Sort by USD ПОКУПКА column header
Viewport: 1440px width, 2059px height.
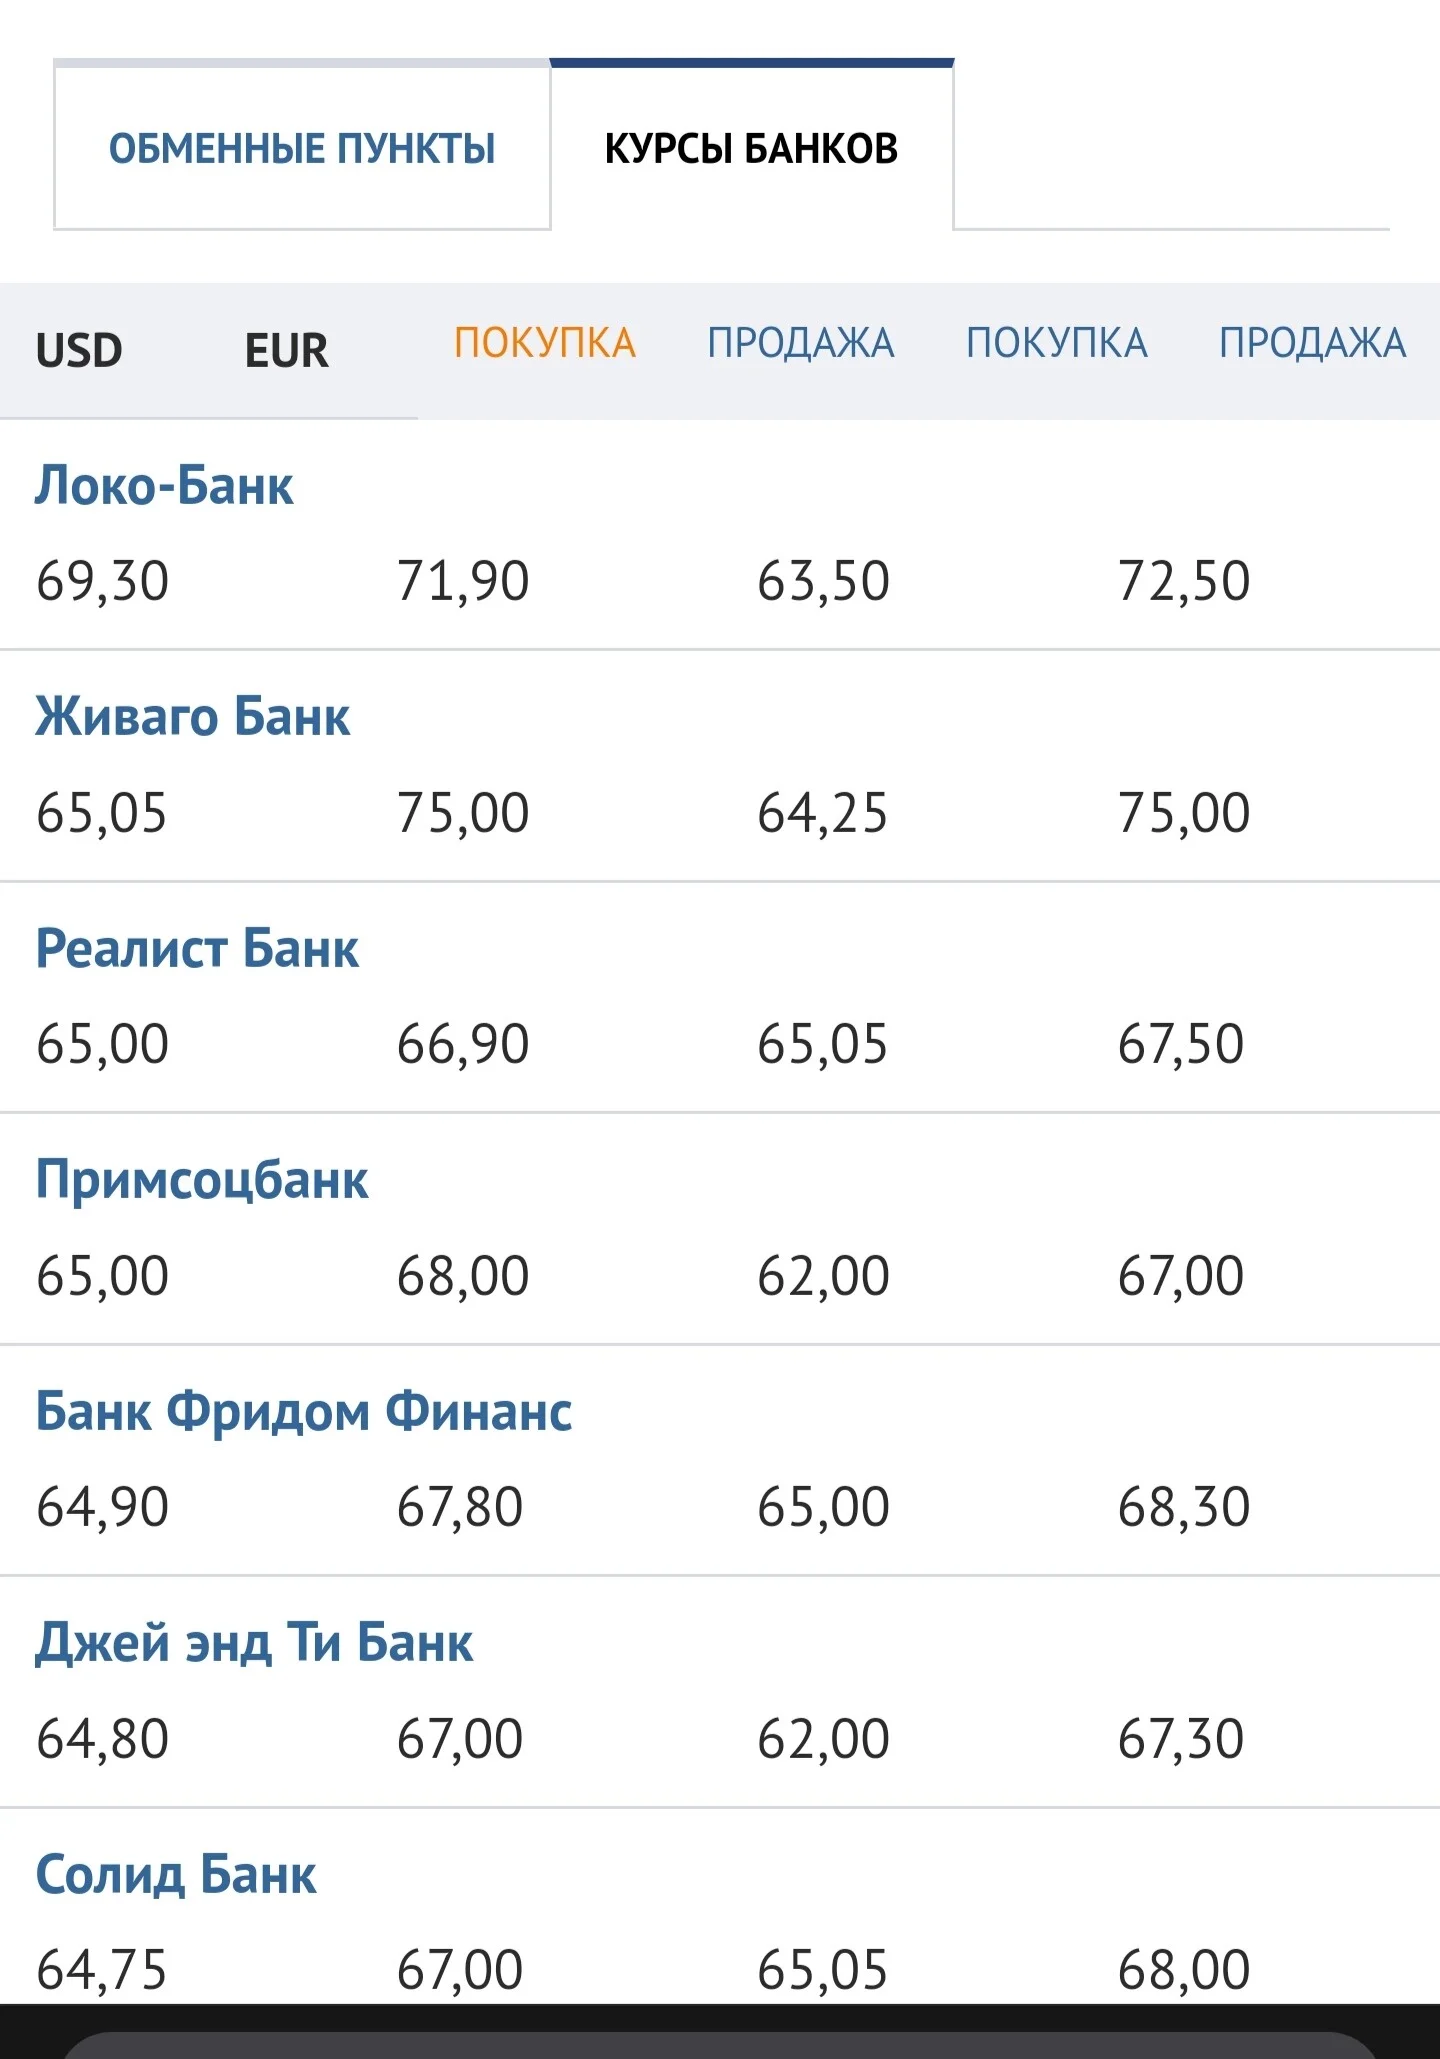pyautogui.click(x=545, y=343)
